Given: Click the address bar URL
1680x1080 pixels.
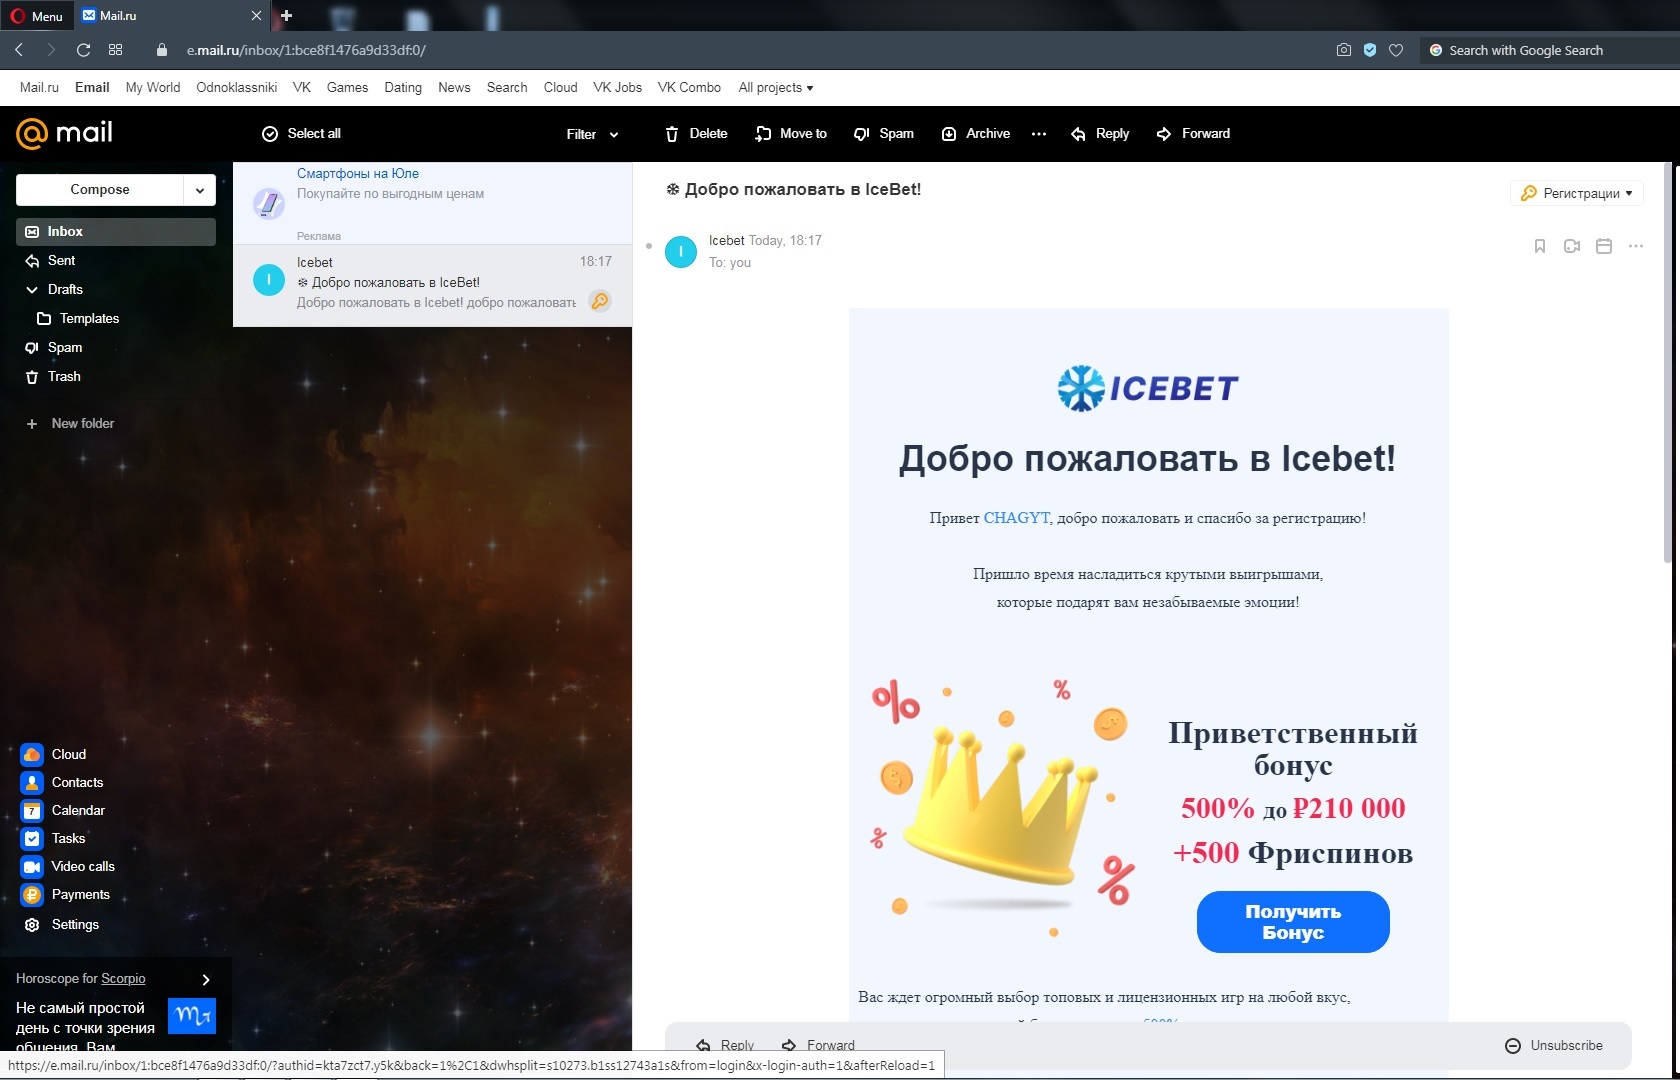Looking at the screenshot, I should point(306,50).
